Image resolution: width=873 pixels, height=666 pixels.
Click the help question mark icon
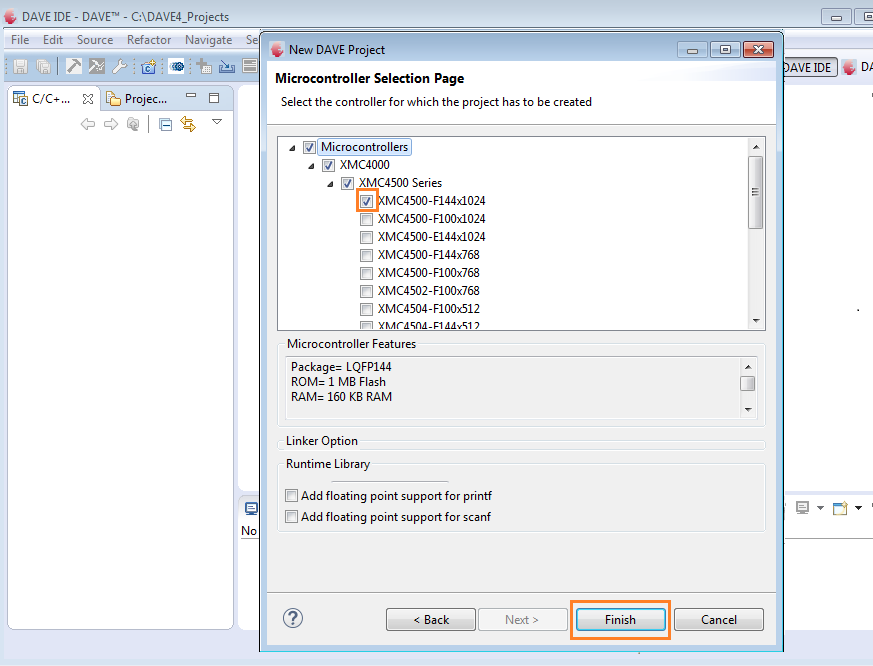[293, 618]
